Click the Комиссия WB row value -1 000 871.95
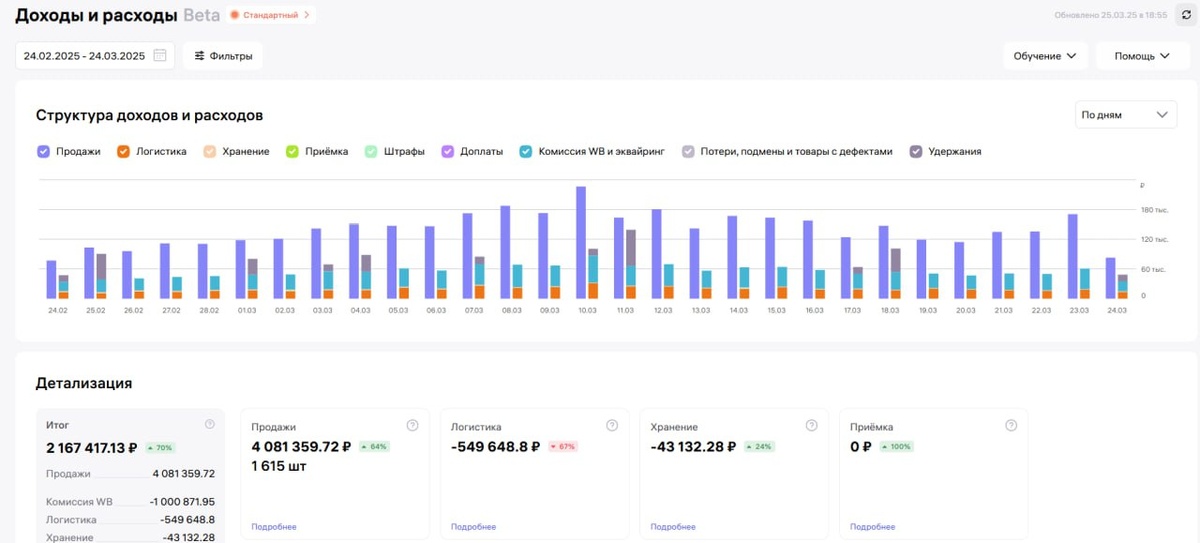The height and width of the screenshot is (543, 1200). [x=182, y=502]
